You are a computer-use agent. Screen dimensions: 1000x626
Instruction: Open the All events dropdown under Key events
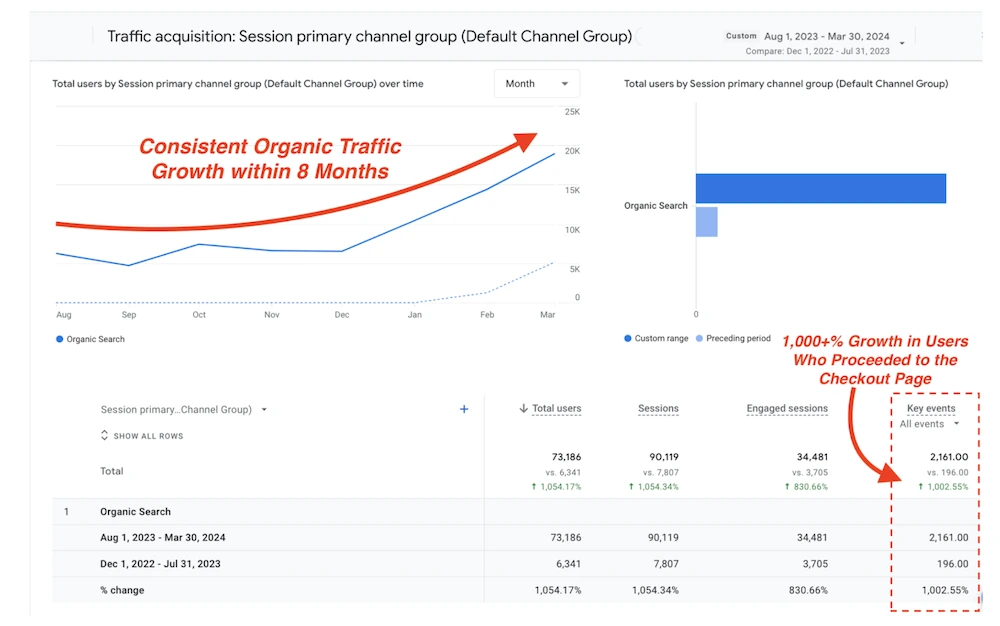pos(928,423)
